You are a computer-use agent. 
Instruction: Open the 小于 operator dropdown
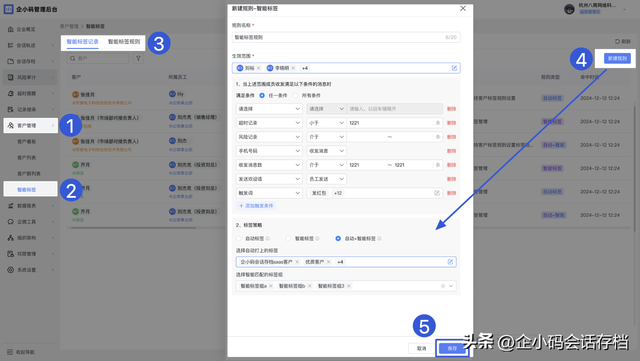click(326, 123)
